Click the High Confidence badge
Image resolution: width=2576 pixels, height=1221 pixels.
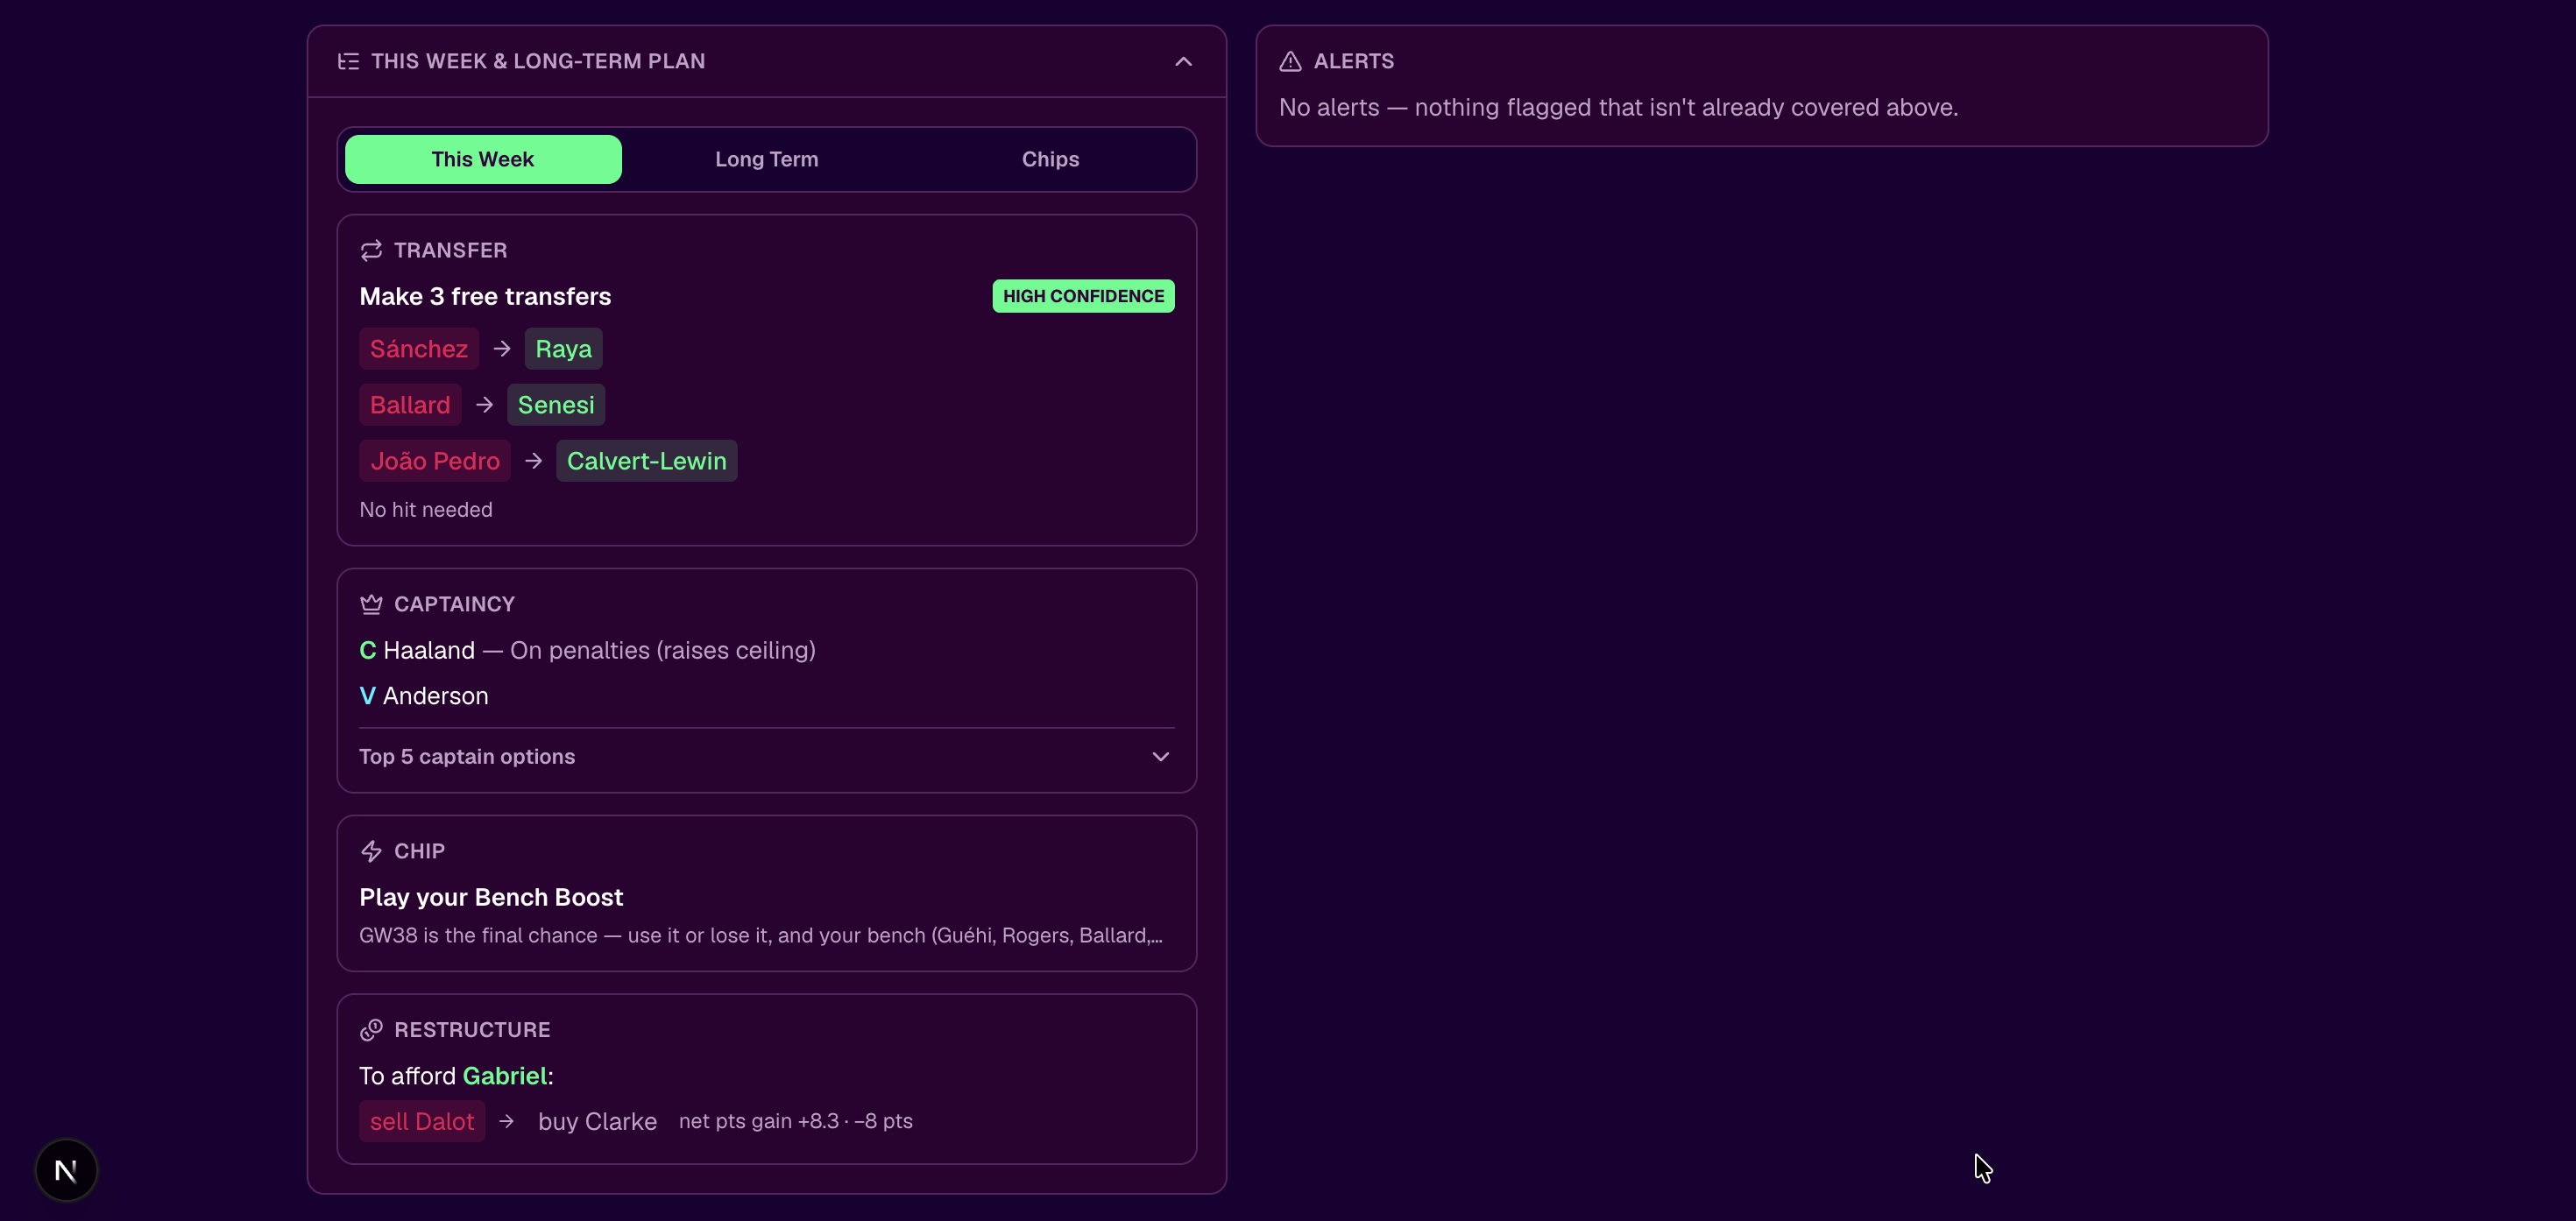[x=1083, y=296]
